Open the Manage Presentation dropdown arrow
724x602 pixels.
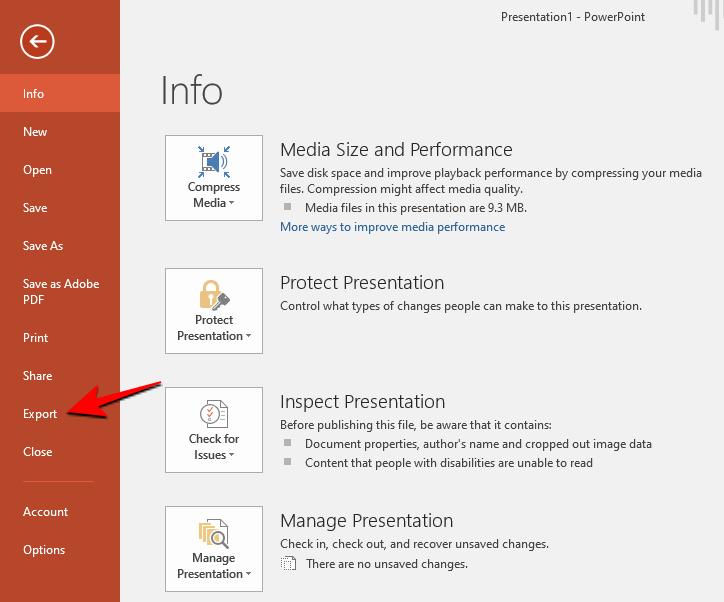tap(248, 575)
